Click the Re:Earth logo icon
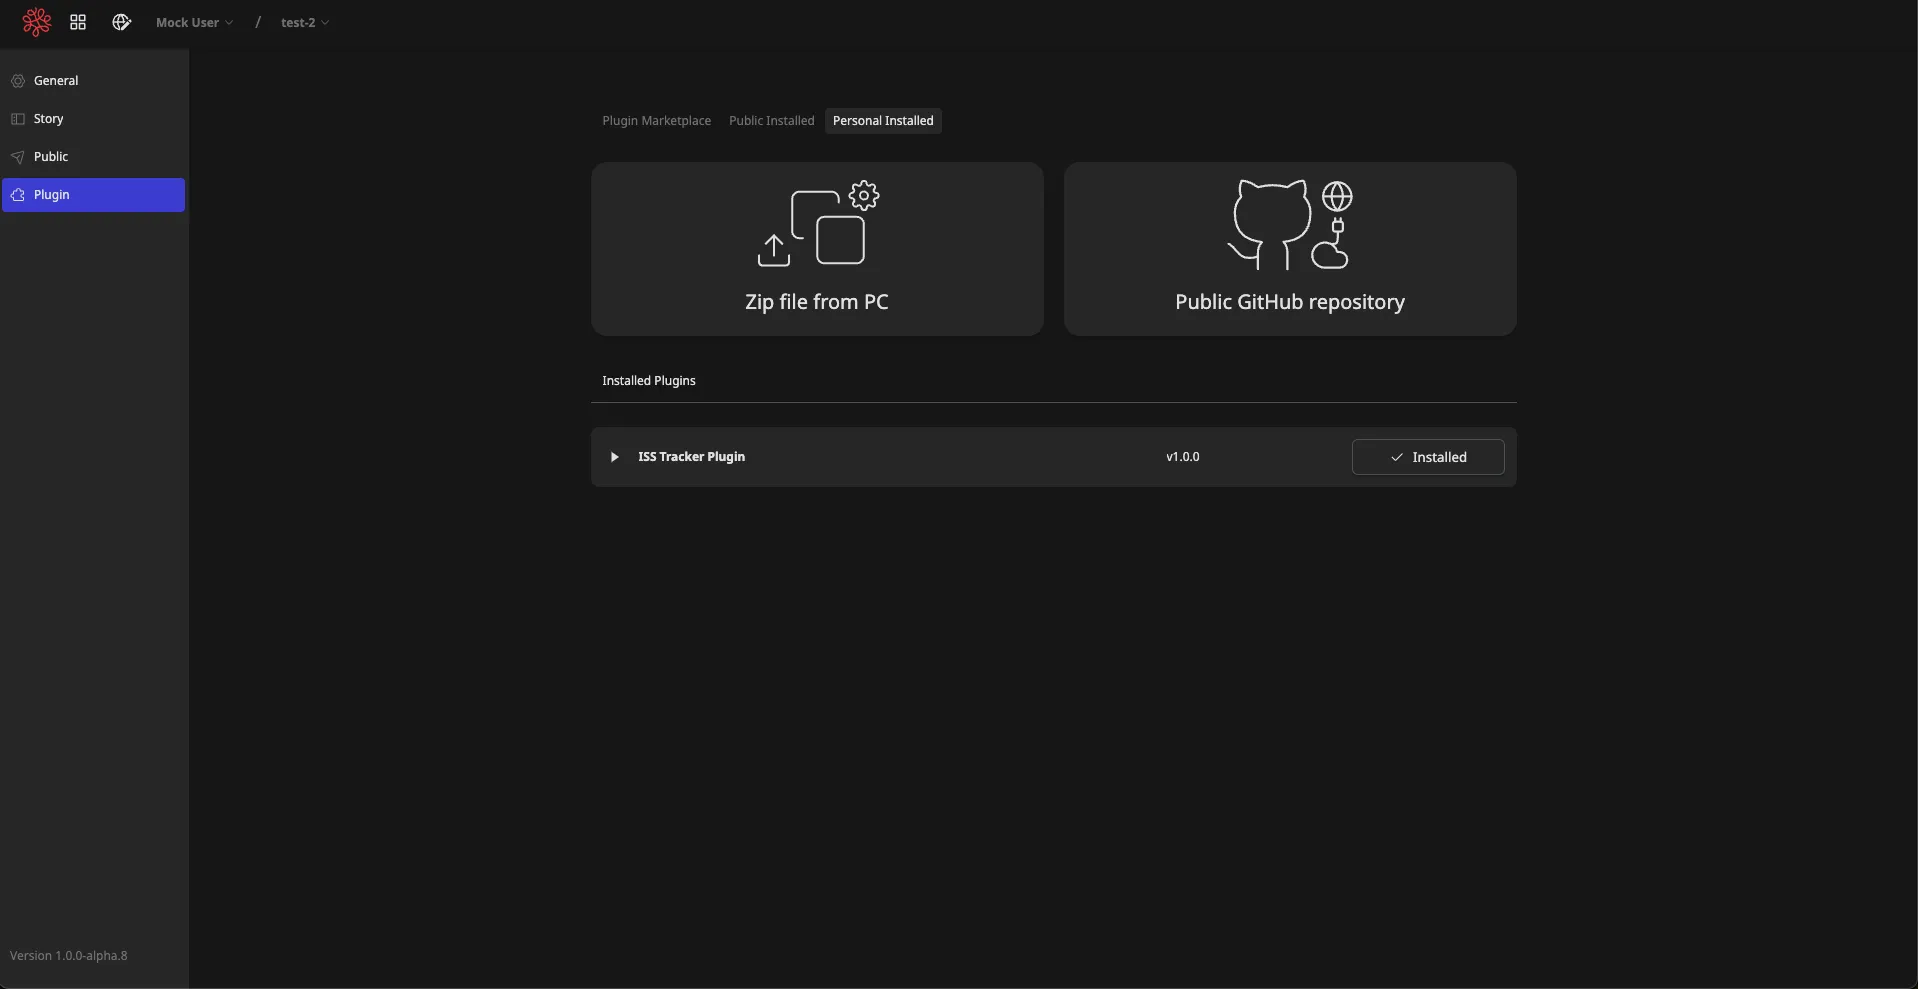This screenshot has width=1918, height=989. click(x=37, y=22)
